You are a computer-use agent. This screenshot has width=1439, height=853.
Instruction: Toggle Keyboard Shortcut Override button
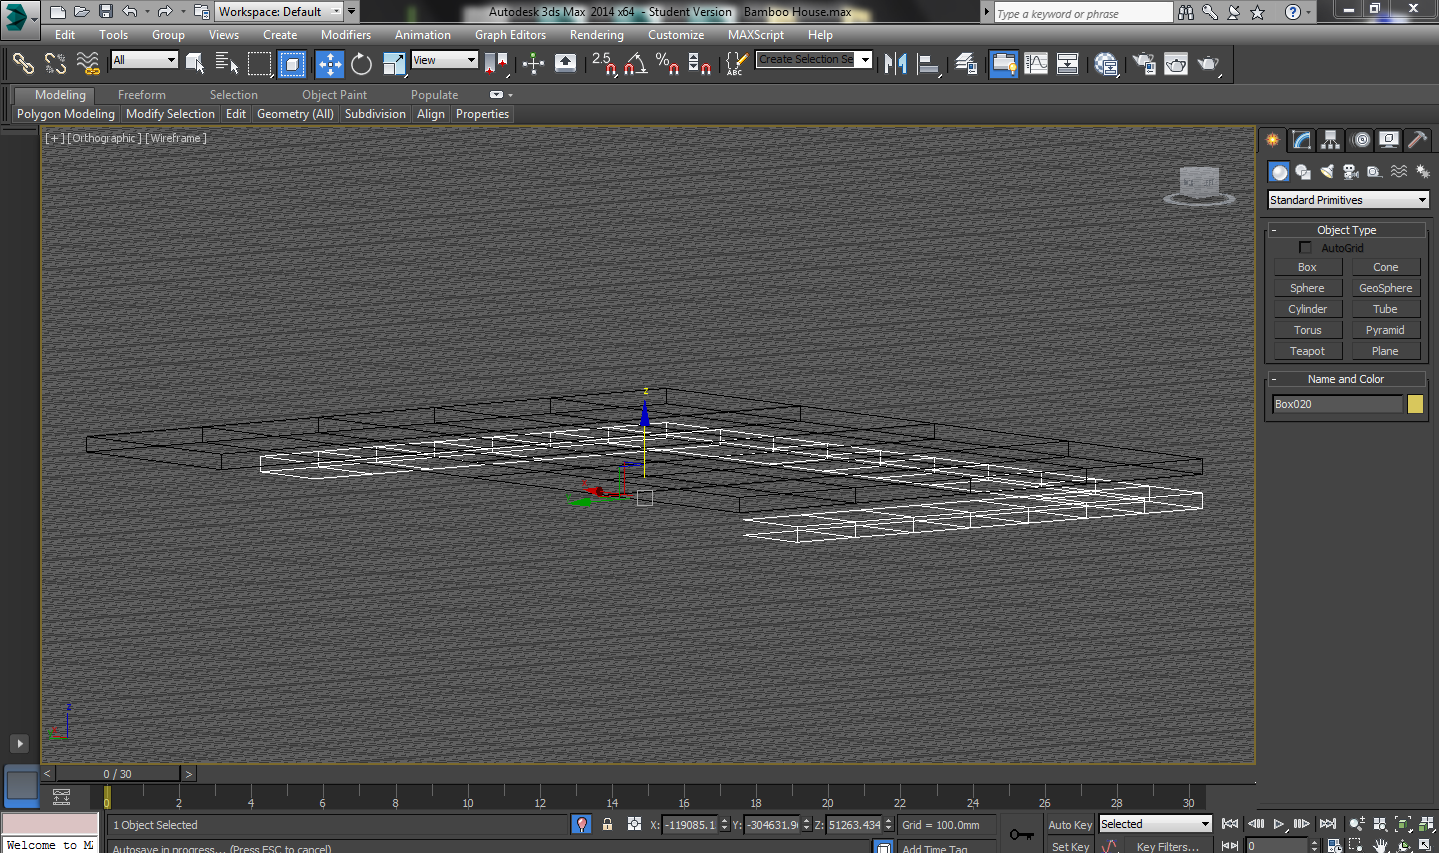click(565, 64)
